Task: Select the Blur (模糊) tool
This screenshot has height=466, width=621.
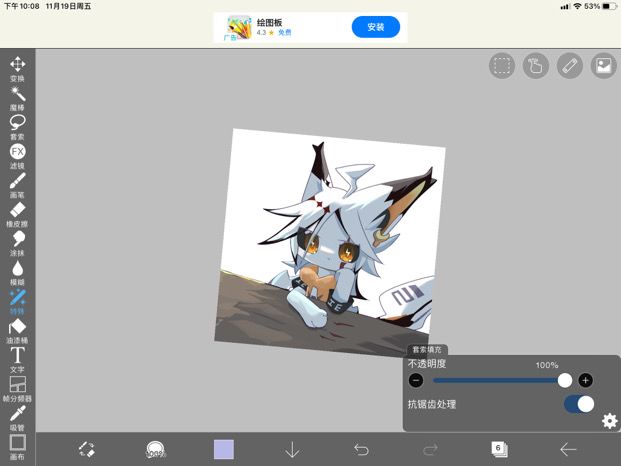Action: [x=17, y=273]
